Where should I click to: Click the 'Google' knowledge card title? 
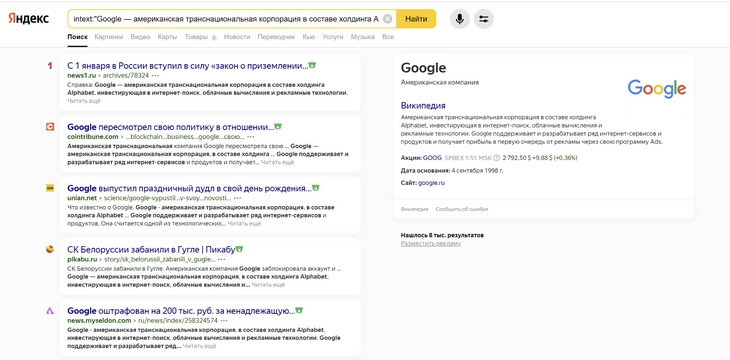click(423, 68)
